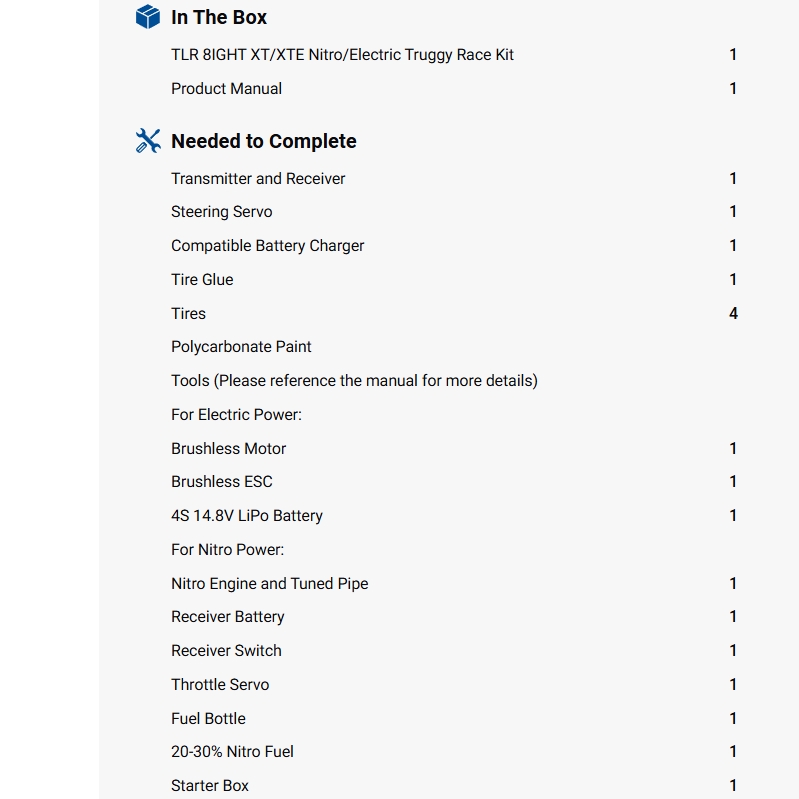Click Nitro Engine and Tuned Pipe
This screenshot has width=799, height=799.
tap(269, 584)
